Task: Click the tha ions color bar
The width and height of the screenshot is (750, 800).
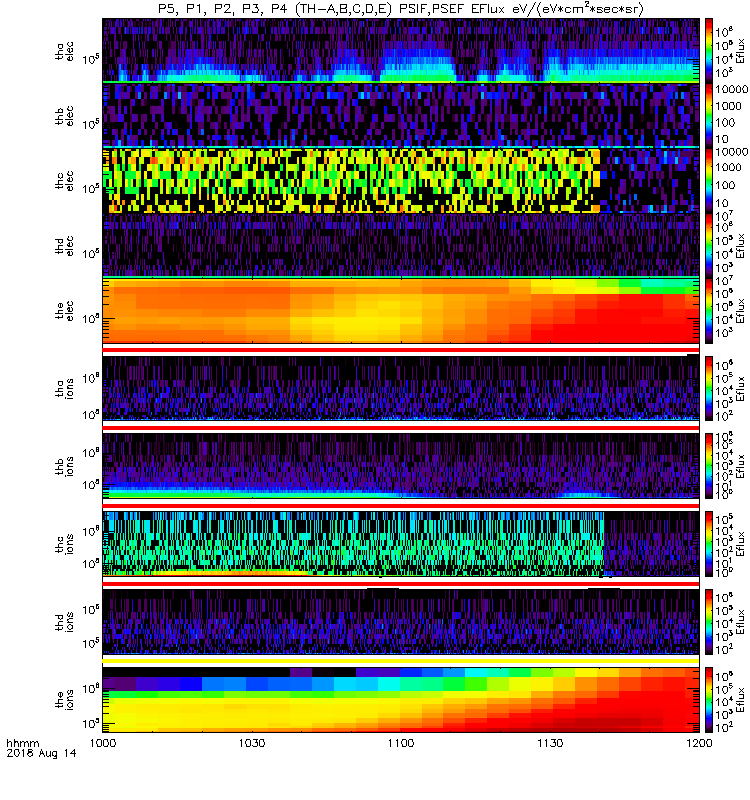Action: pos(709,388)
